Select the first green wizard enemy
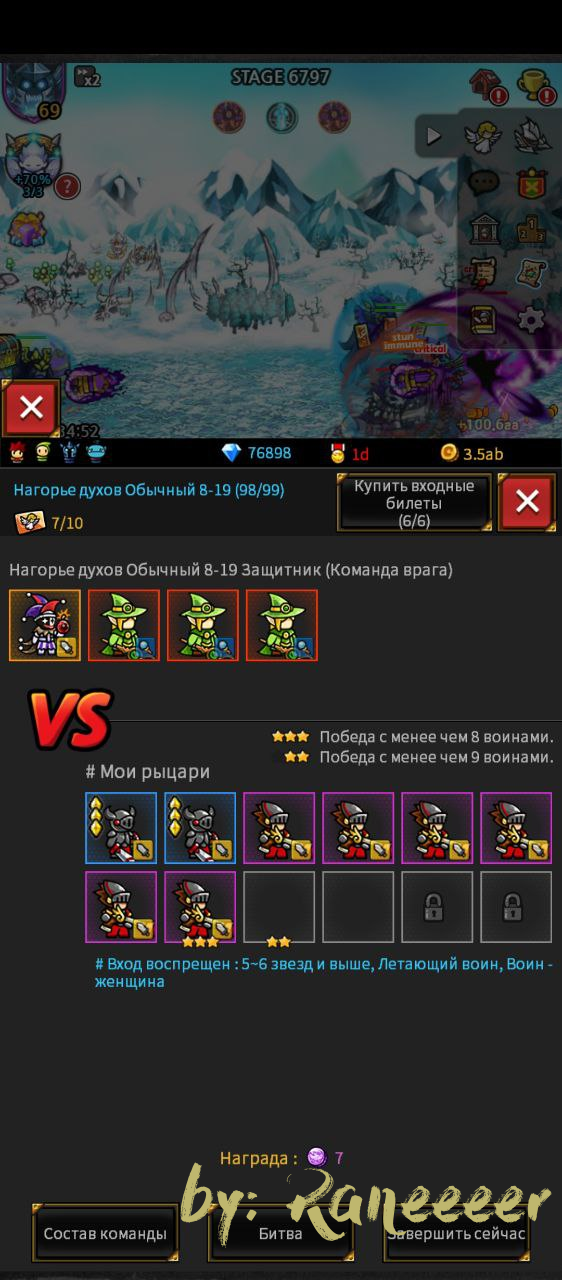The height and width of the screenshot is (1280, 562). coord(124,625)
